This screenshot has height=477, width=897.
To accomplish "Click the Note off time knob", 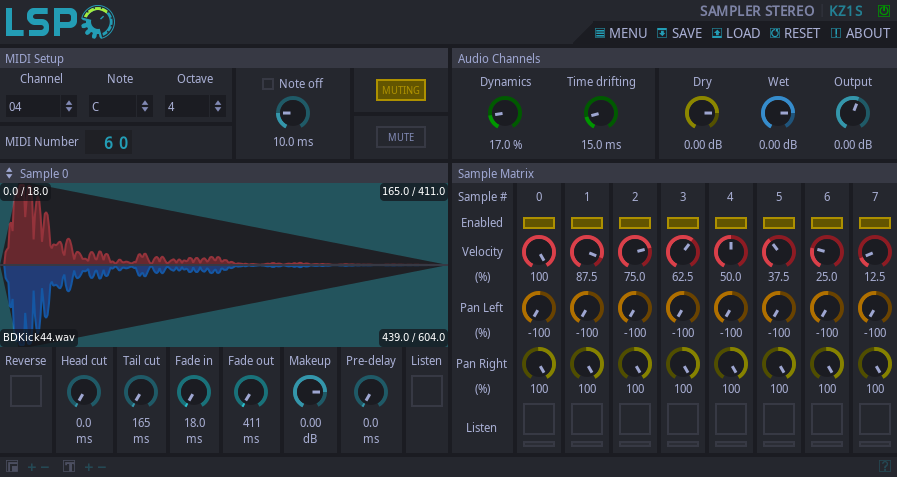I will [293, 113].
